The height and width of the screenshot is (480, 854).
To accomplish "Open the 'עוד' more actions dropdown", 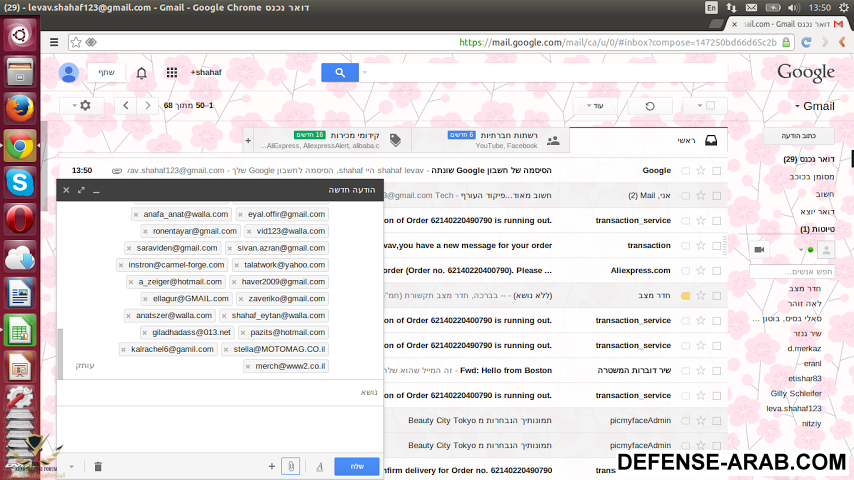I will [x=601, y=105].
